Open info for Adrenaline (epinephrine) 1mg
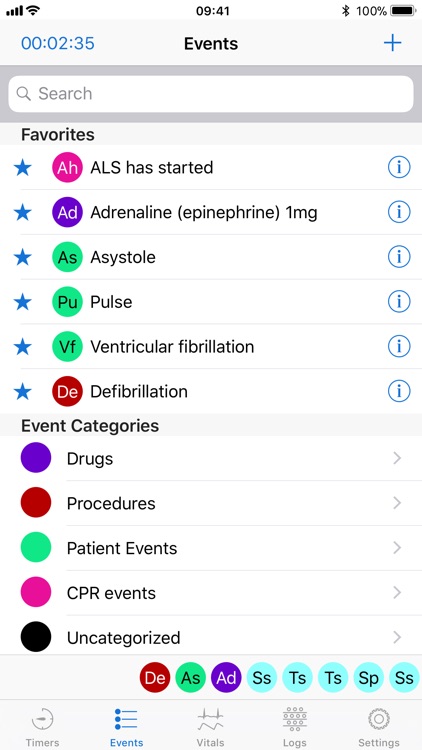 point(399,212)
